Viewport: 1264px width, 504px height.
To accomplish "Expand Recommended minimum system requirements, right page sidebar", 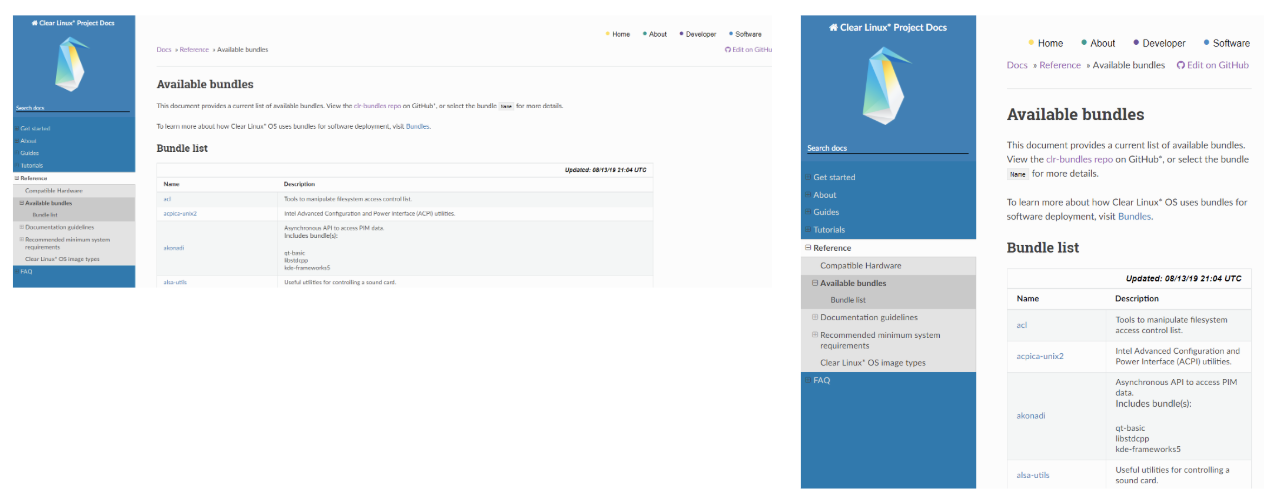I will [x=815, y=335].
